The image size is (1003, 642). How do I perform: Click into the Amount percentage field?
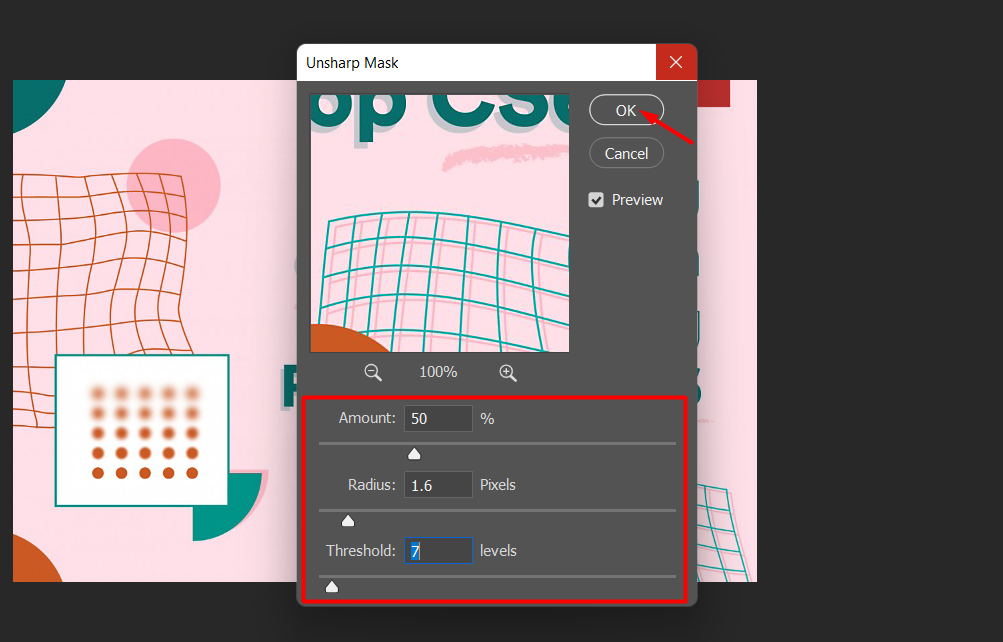pos(438,419)
